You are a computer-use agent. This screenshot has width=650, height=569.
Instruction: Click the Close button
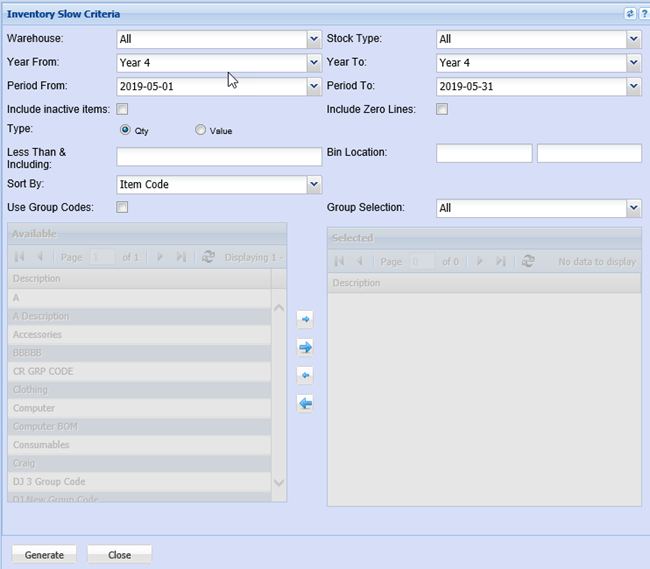tap(119, 555)
